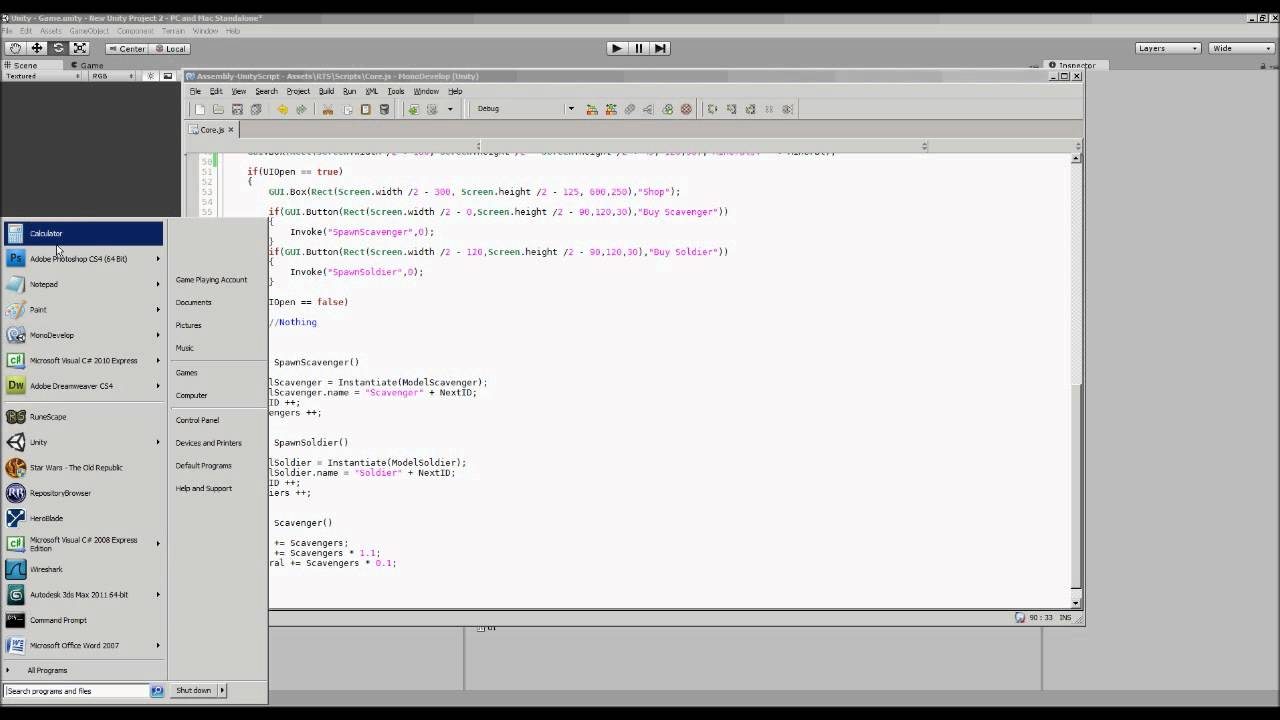Launch Microsoft Office Word 2007

click(x=78, y=645)
